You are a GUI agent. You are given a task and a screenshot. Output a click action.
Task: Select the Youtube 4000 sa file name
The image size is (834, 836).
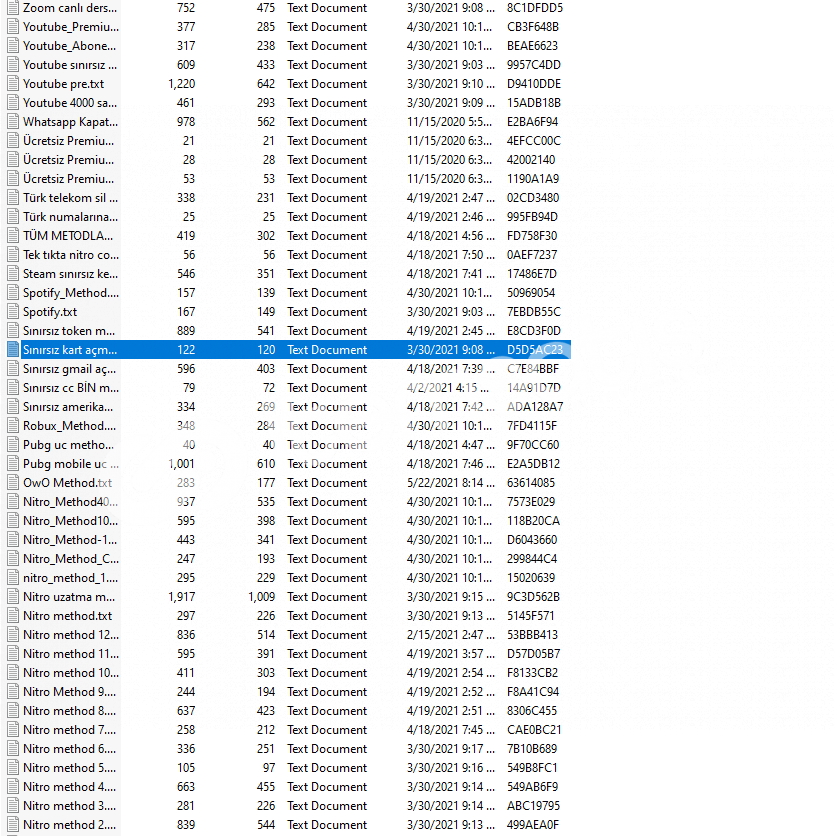(70, 103)
